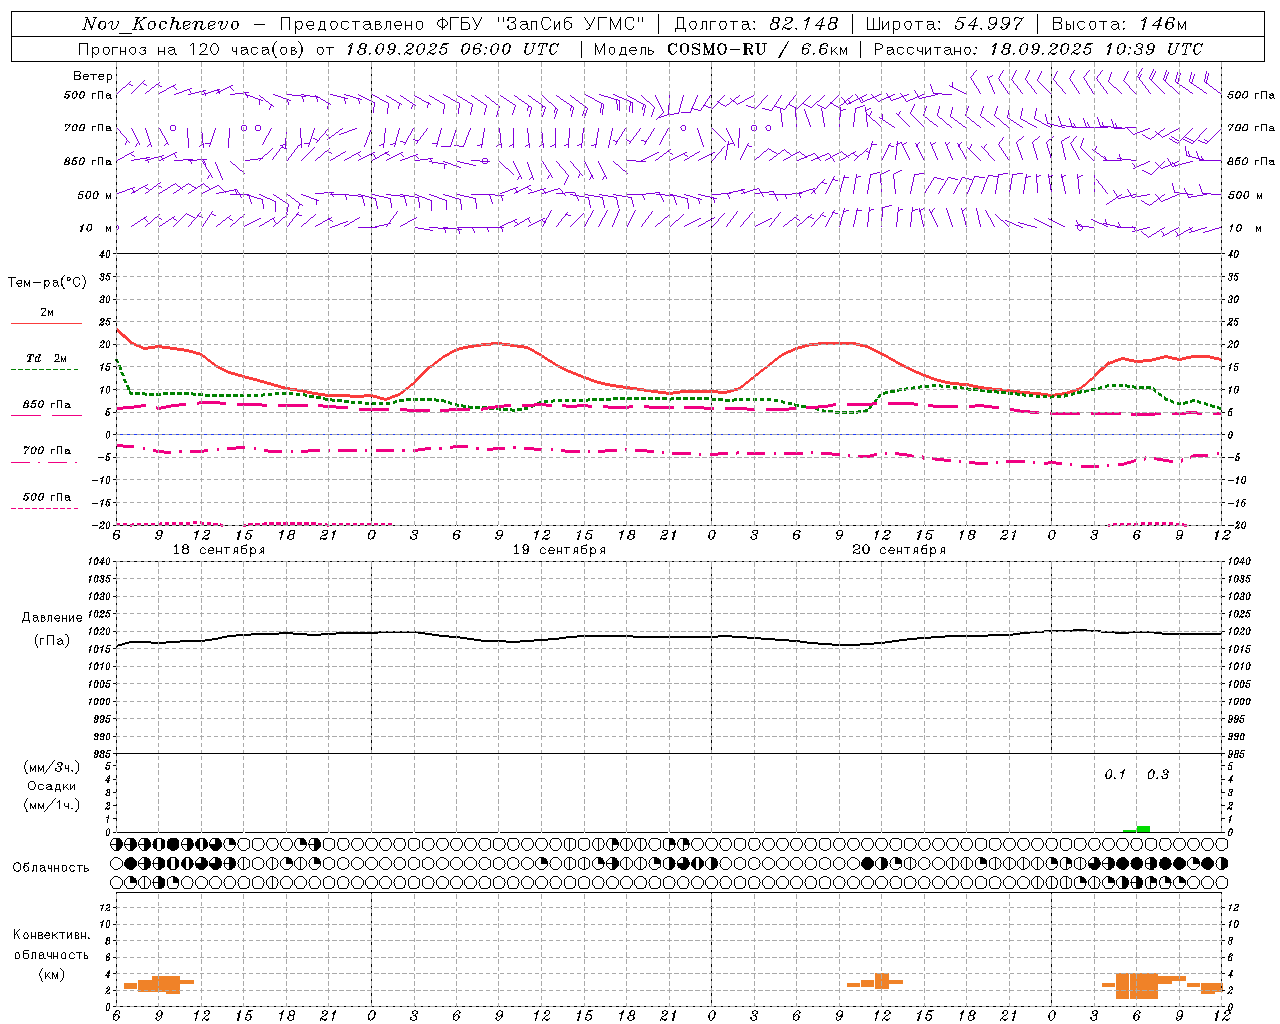
Task: Click the '(гПа)' unit under Давление
Action: pos(51,641)
